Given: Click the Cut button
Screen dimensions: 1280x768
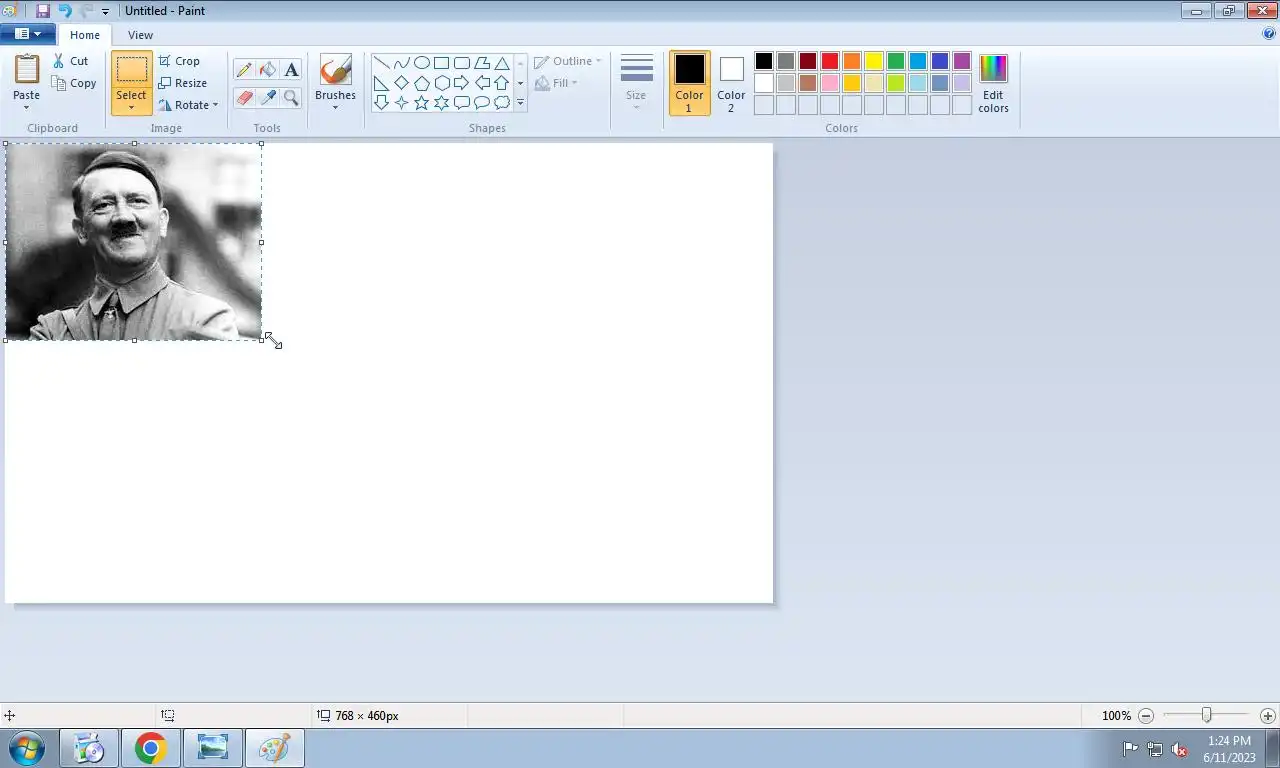Looking at the screenshot, I should coord(71,61).
